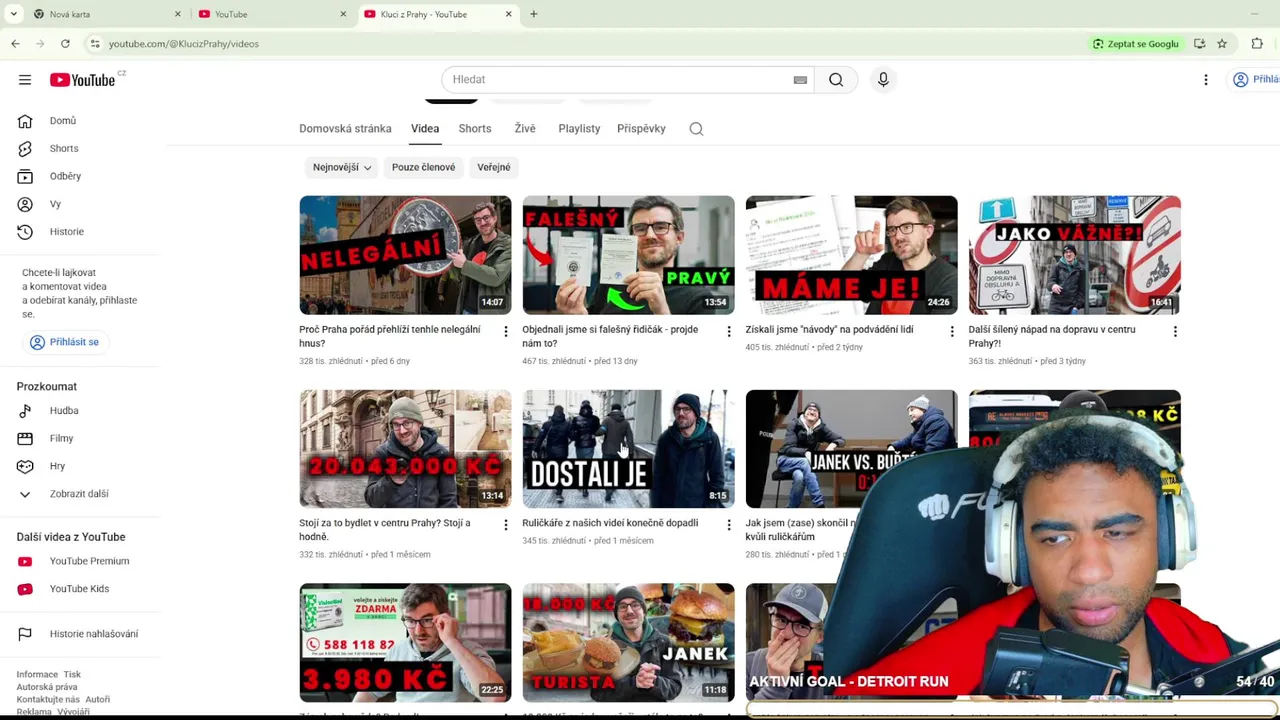Open options for 'Získali jsme návody' video
Viewport: 1280px width, 720px height.
[951, 331]
